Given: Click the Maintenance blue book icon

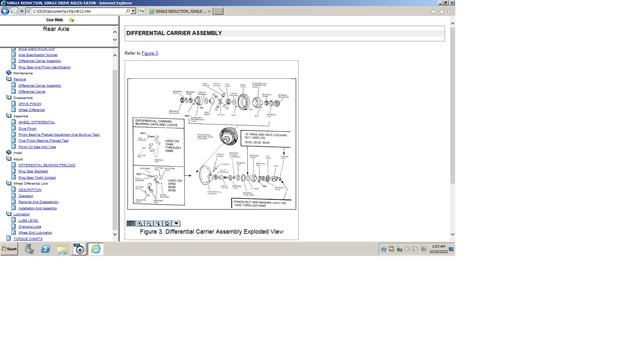Looking at the screenshot, I should (9, 73).
